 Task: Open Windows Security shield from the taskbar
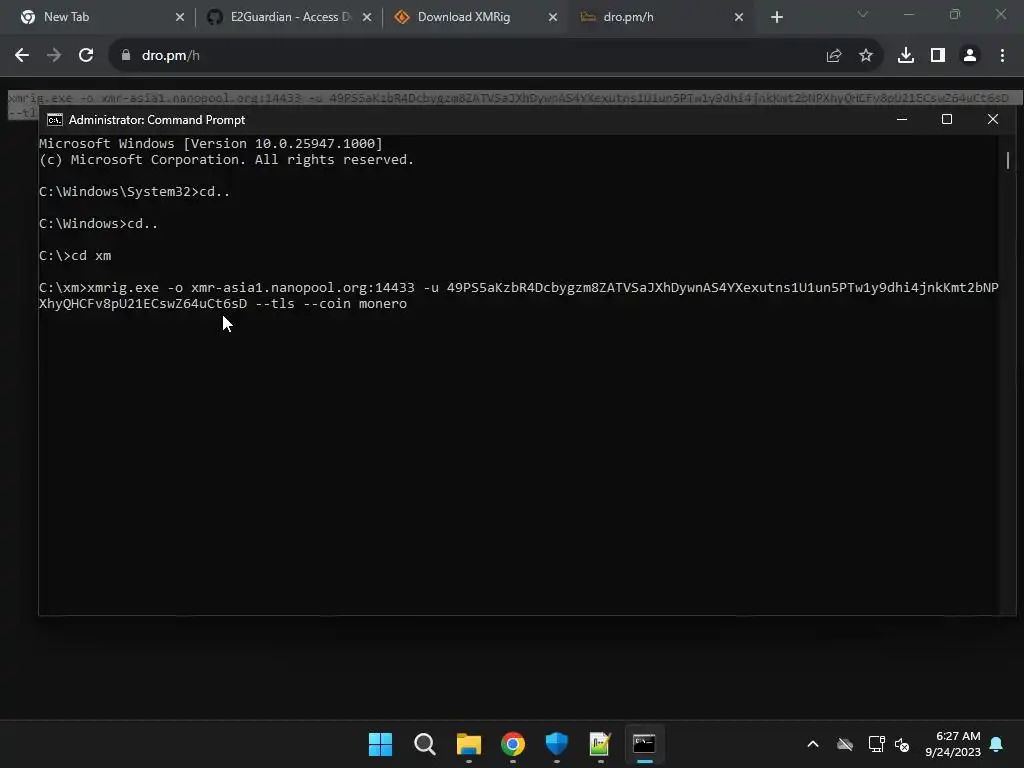(556, 744)
